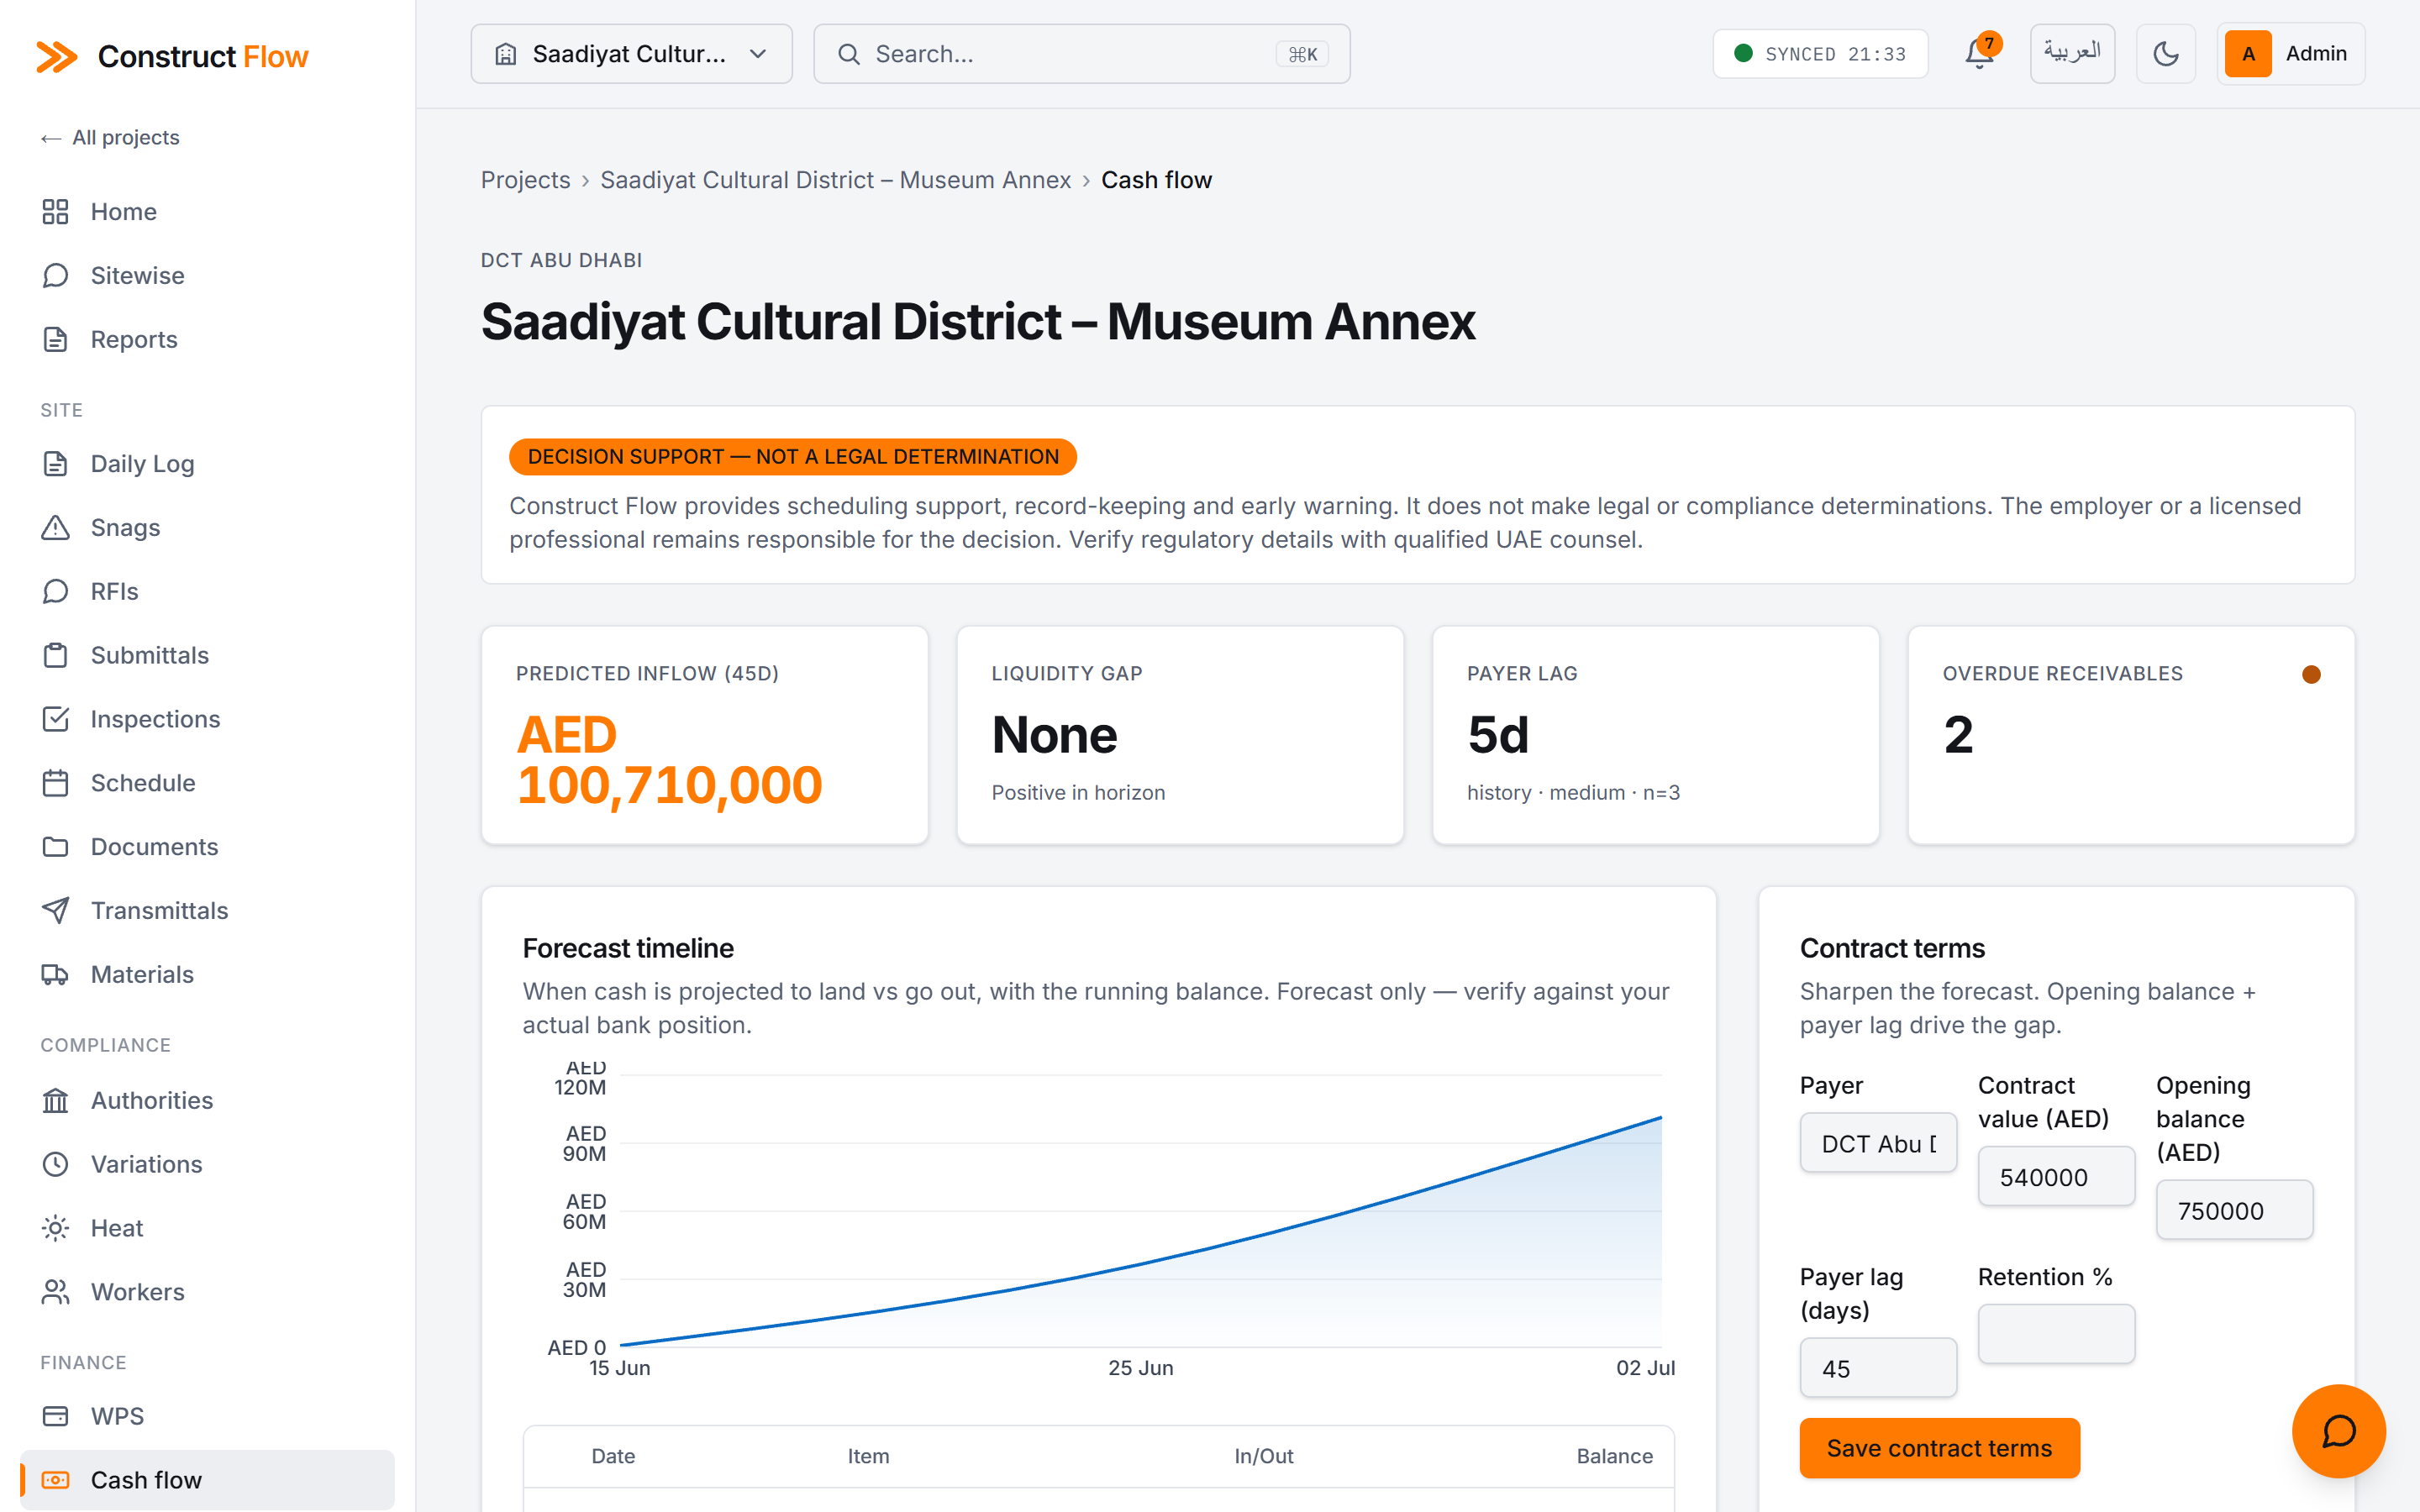Click the Opening balance field showing 750000
This screenshot has height=1512, width=2420.
pos(2234,1211)
